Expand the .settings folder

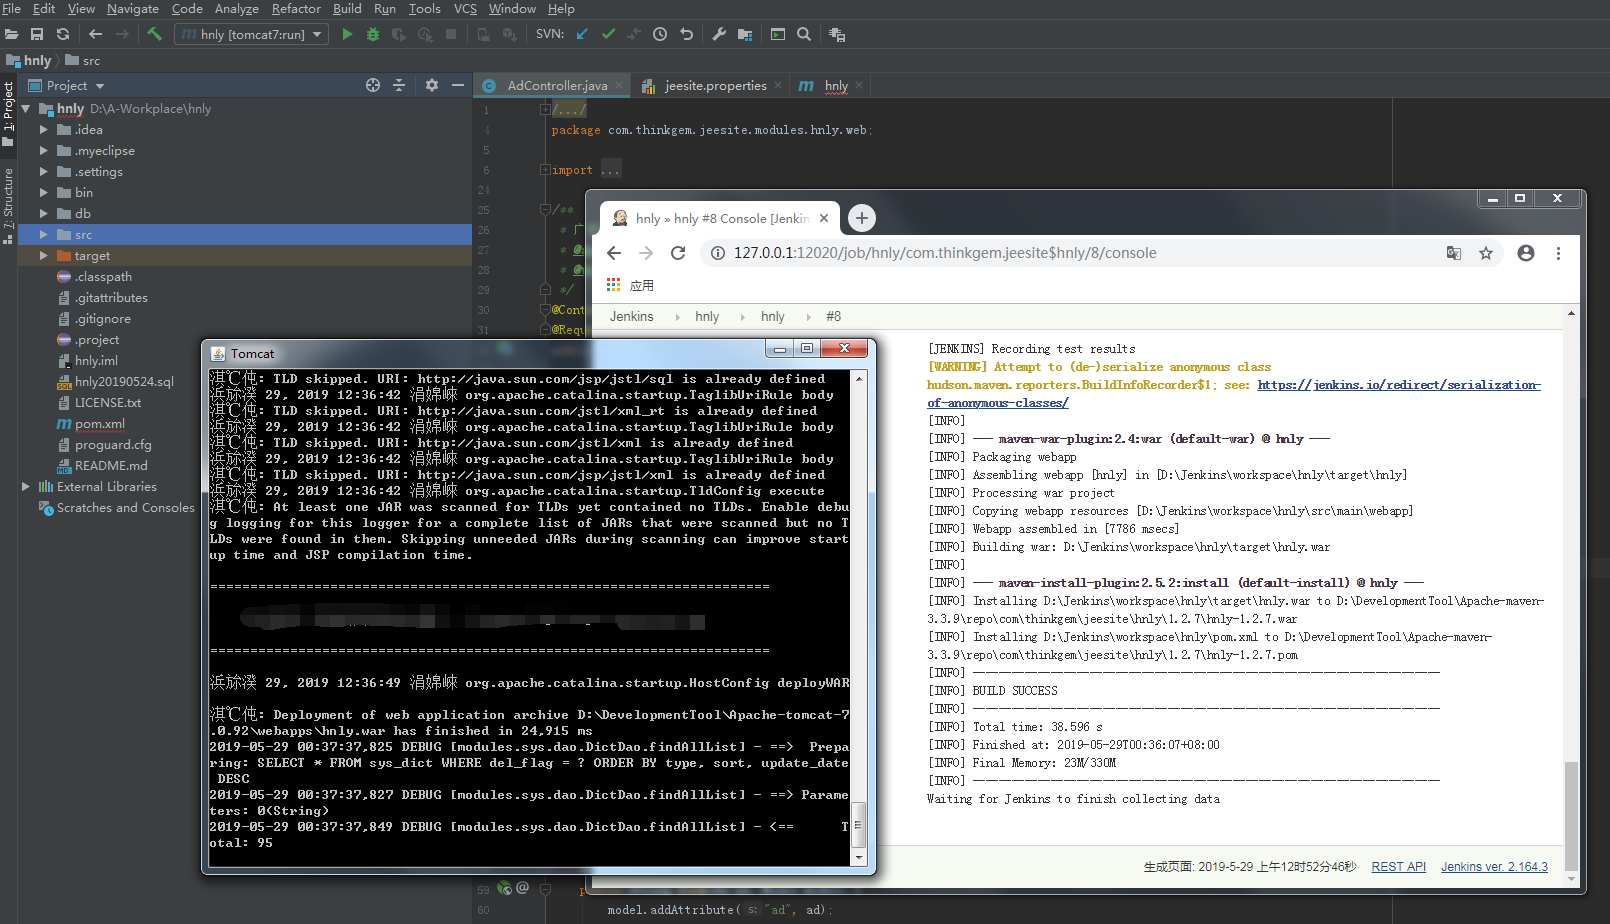[44, 171]
